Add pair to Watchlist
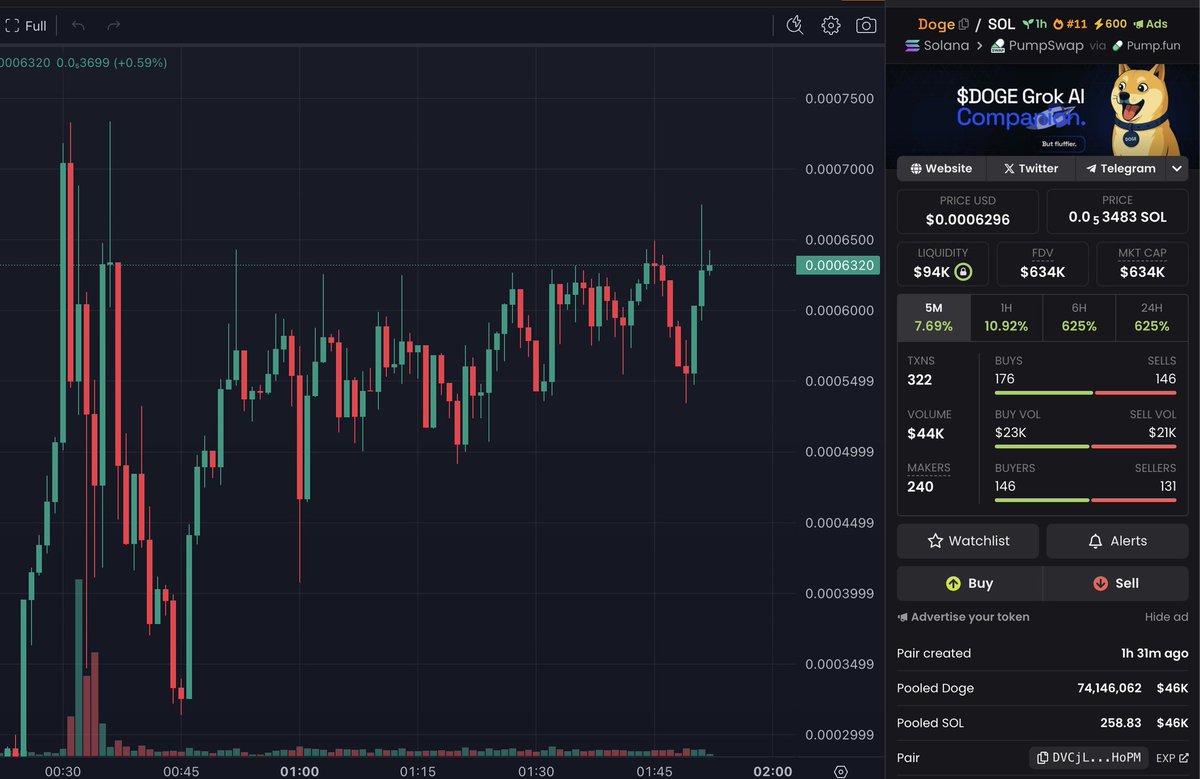 [x=969, y=541]
